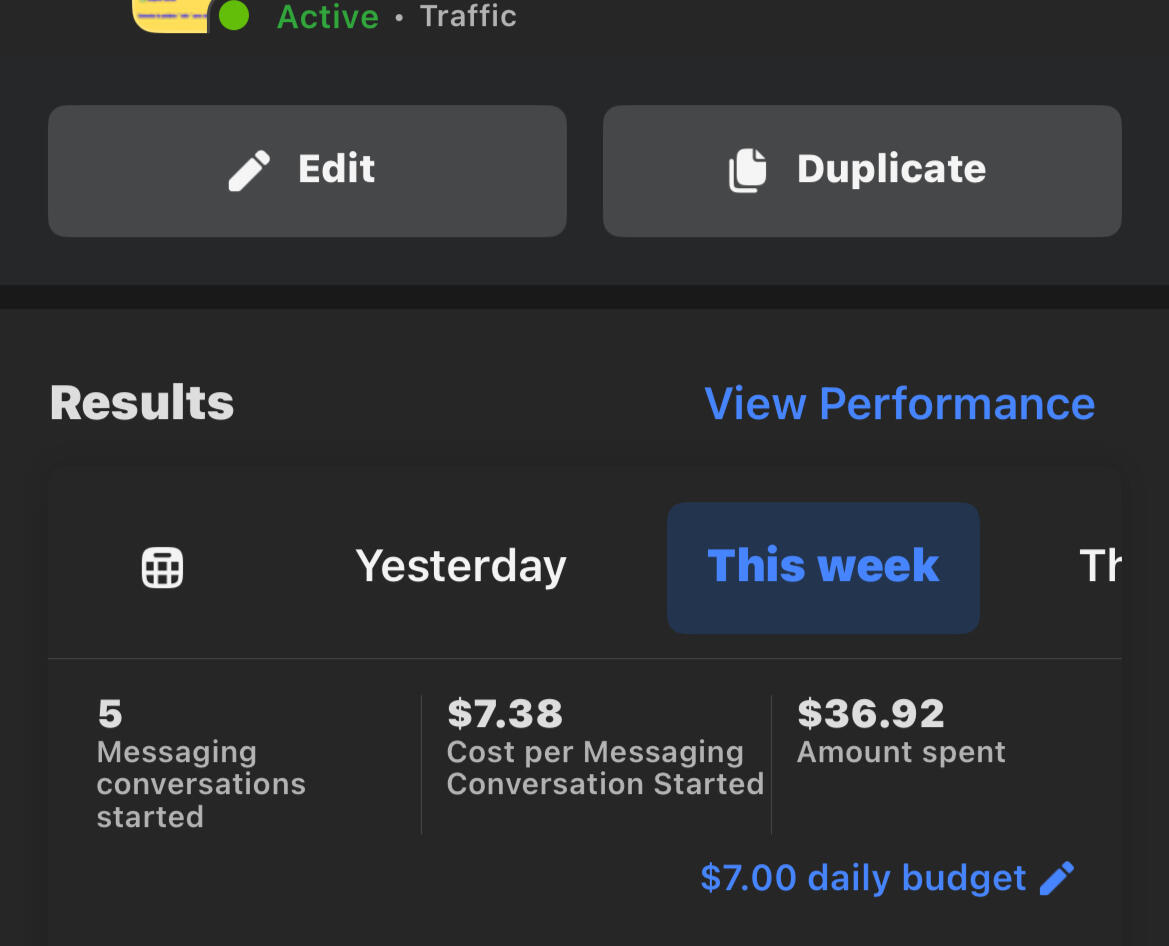Tap the blue pencil beside daily budget
This screenshot has width=1169, height=946.
pos(1057,878)
